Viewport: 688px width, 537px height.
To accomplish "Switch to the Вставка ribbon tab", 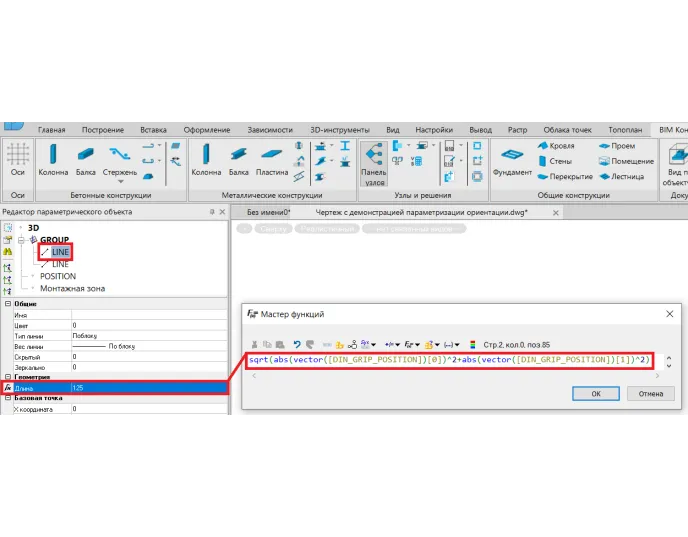I will (x=153, y=130).
